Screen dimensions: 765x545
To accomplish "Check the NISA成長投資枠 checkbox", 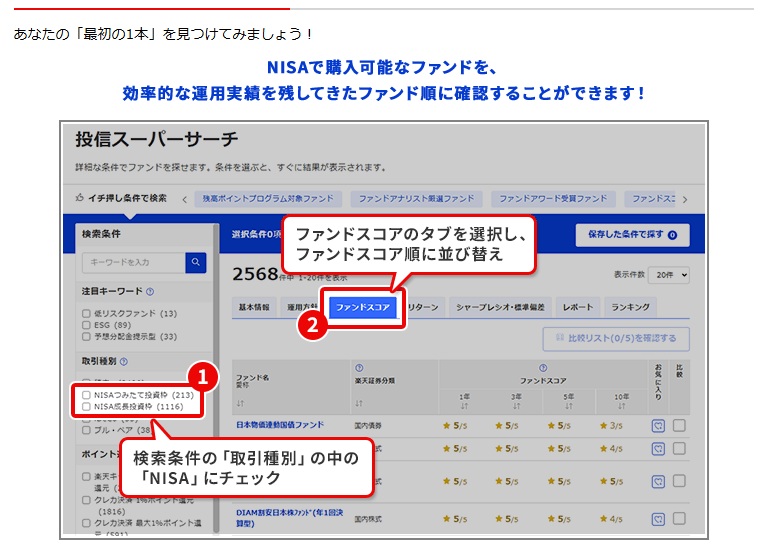I will pos(87,407).
